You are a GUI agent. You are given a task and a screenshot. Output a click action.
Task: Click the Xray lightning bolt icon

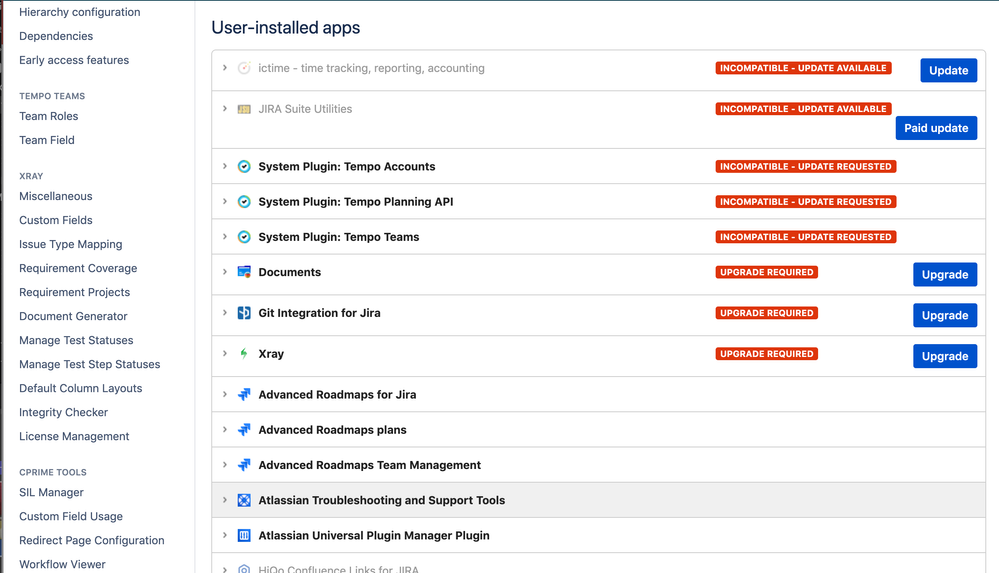[244, 354]
